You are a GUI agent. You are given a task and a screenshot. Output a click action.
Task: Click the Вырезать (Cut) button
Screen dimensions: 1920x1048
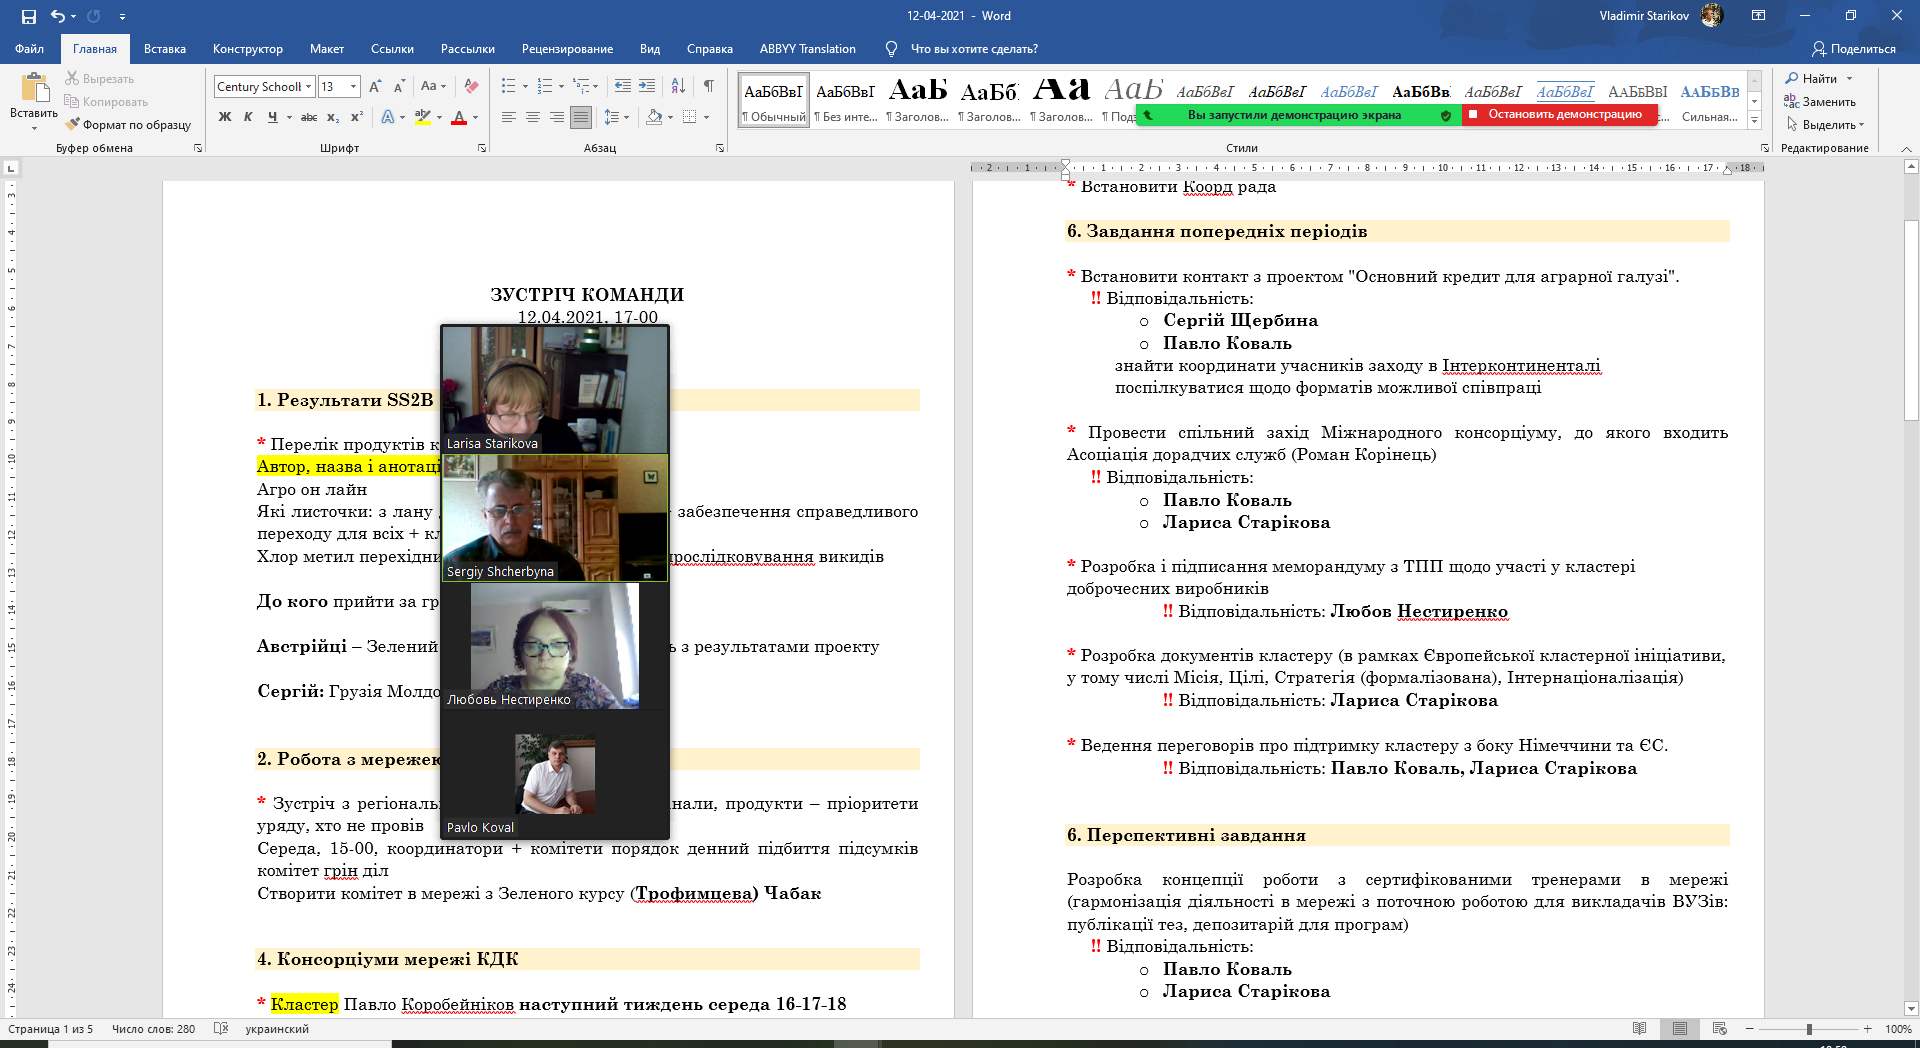tap(100, 79)
